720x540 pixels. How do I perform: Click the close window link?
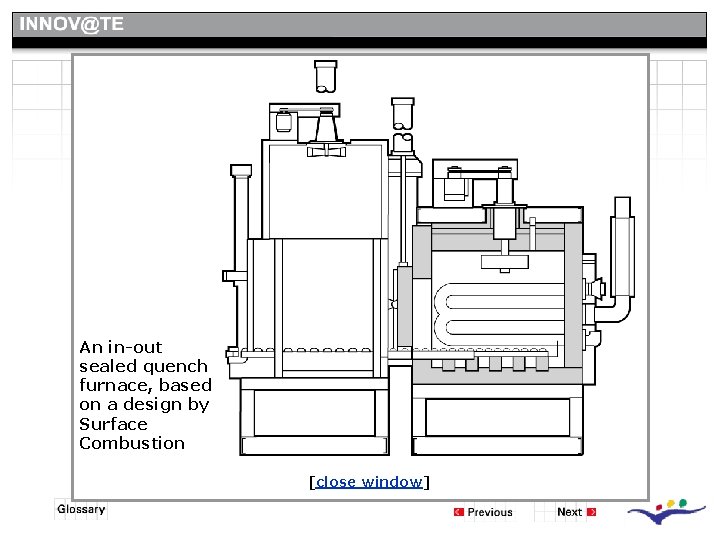coord(369,482)
